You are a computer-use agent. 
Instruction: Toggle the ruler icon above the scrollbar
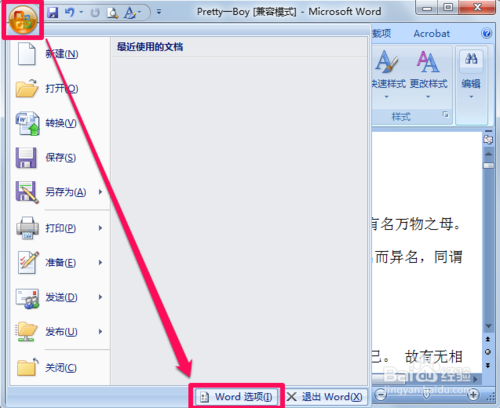488,139
